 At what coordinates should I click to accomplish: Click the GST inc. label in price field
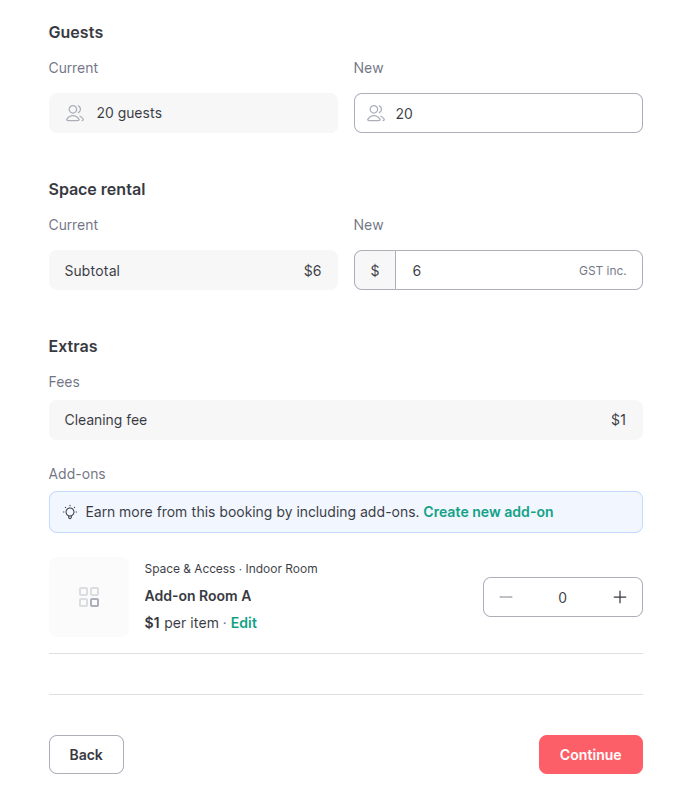[602, 271]
